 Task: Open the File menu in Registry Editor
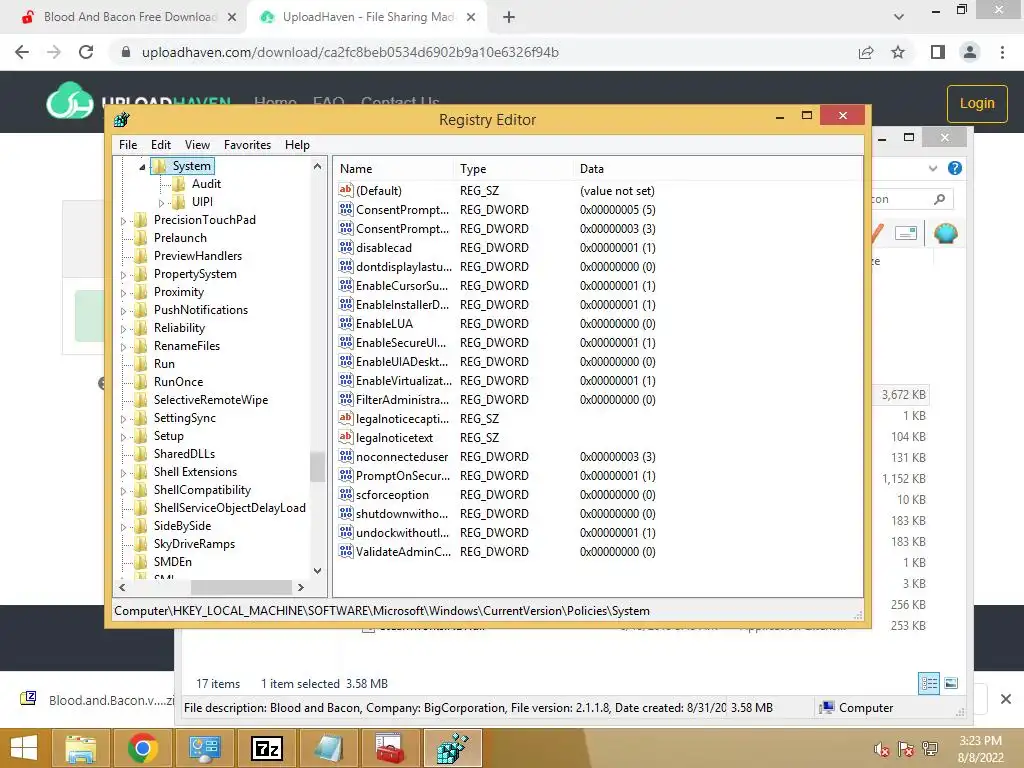(127, 145)
